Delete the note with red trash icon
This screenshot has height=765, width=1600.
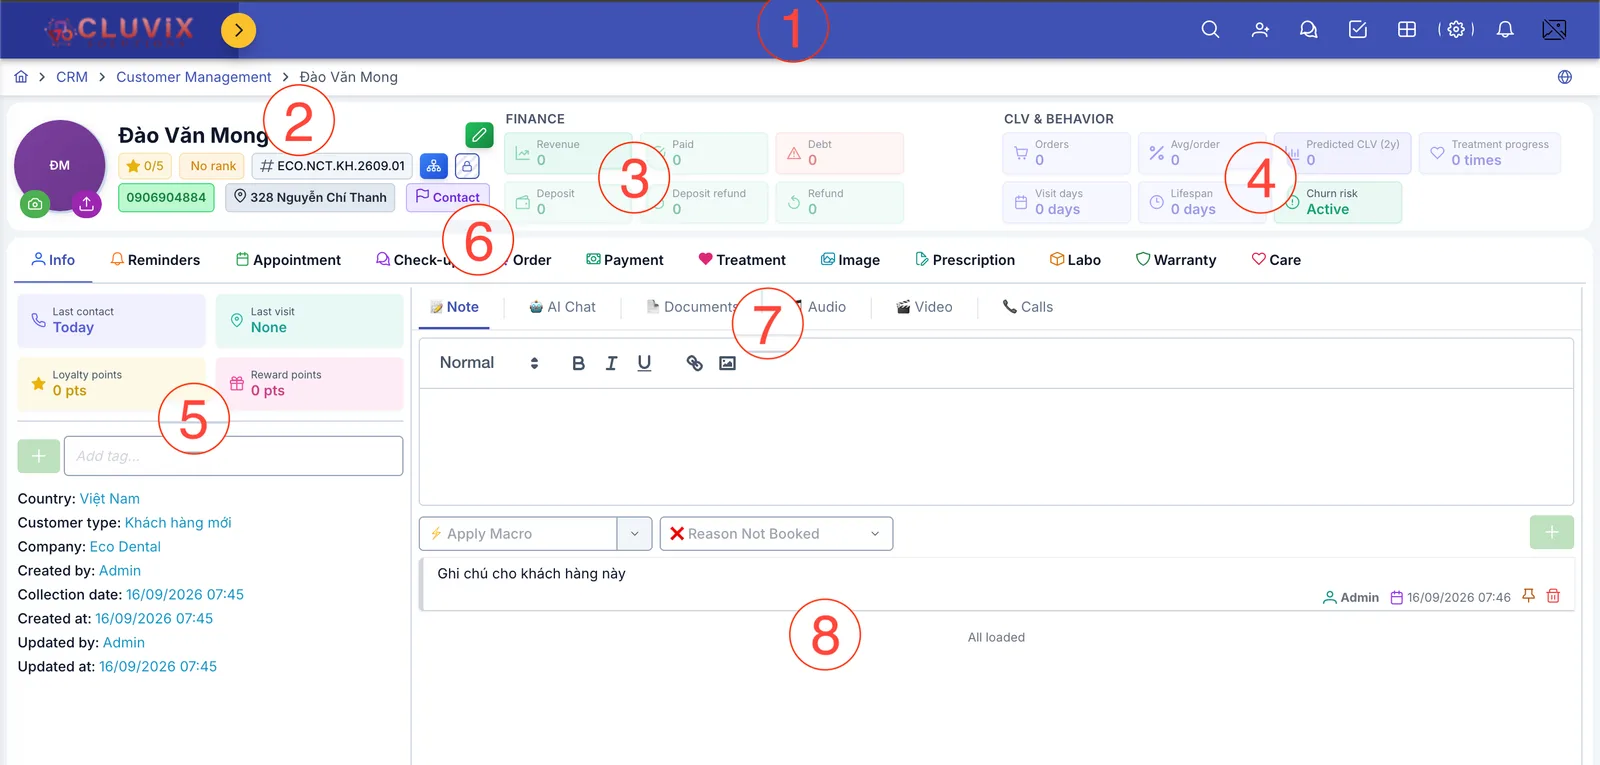click(x=1553, y=596)
